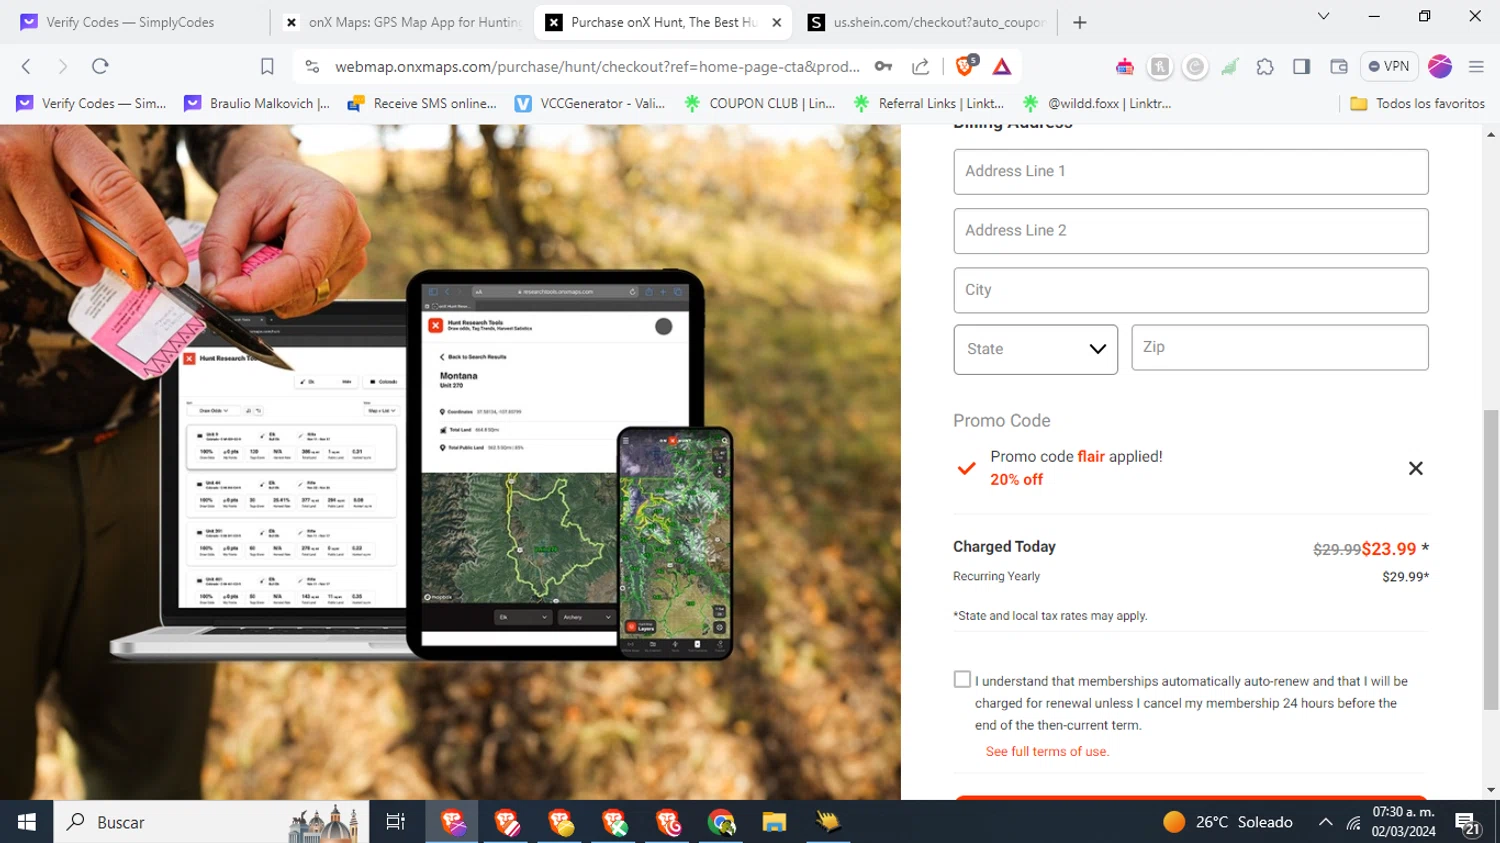
Task: Open the Brave Wallet icon
Action: pyautogui.click(x=1339, y=66)
